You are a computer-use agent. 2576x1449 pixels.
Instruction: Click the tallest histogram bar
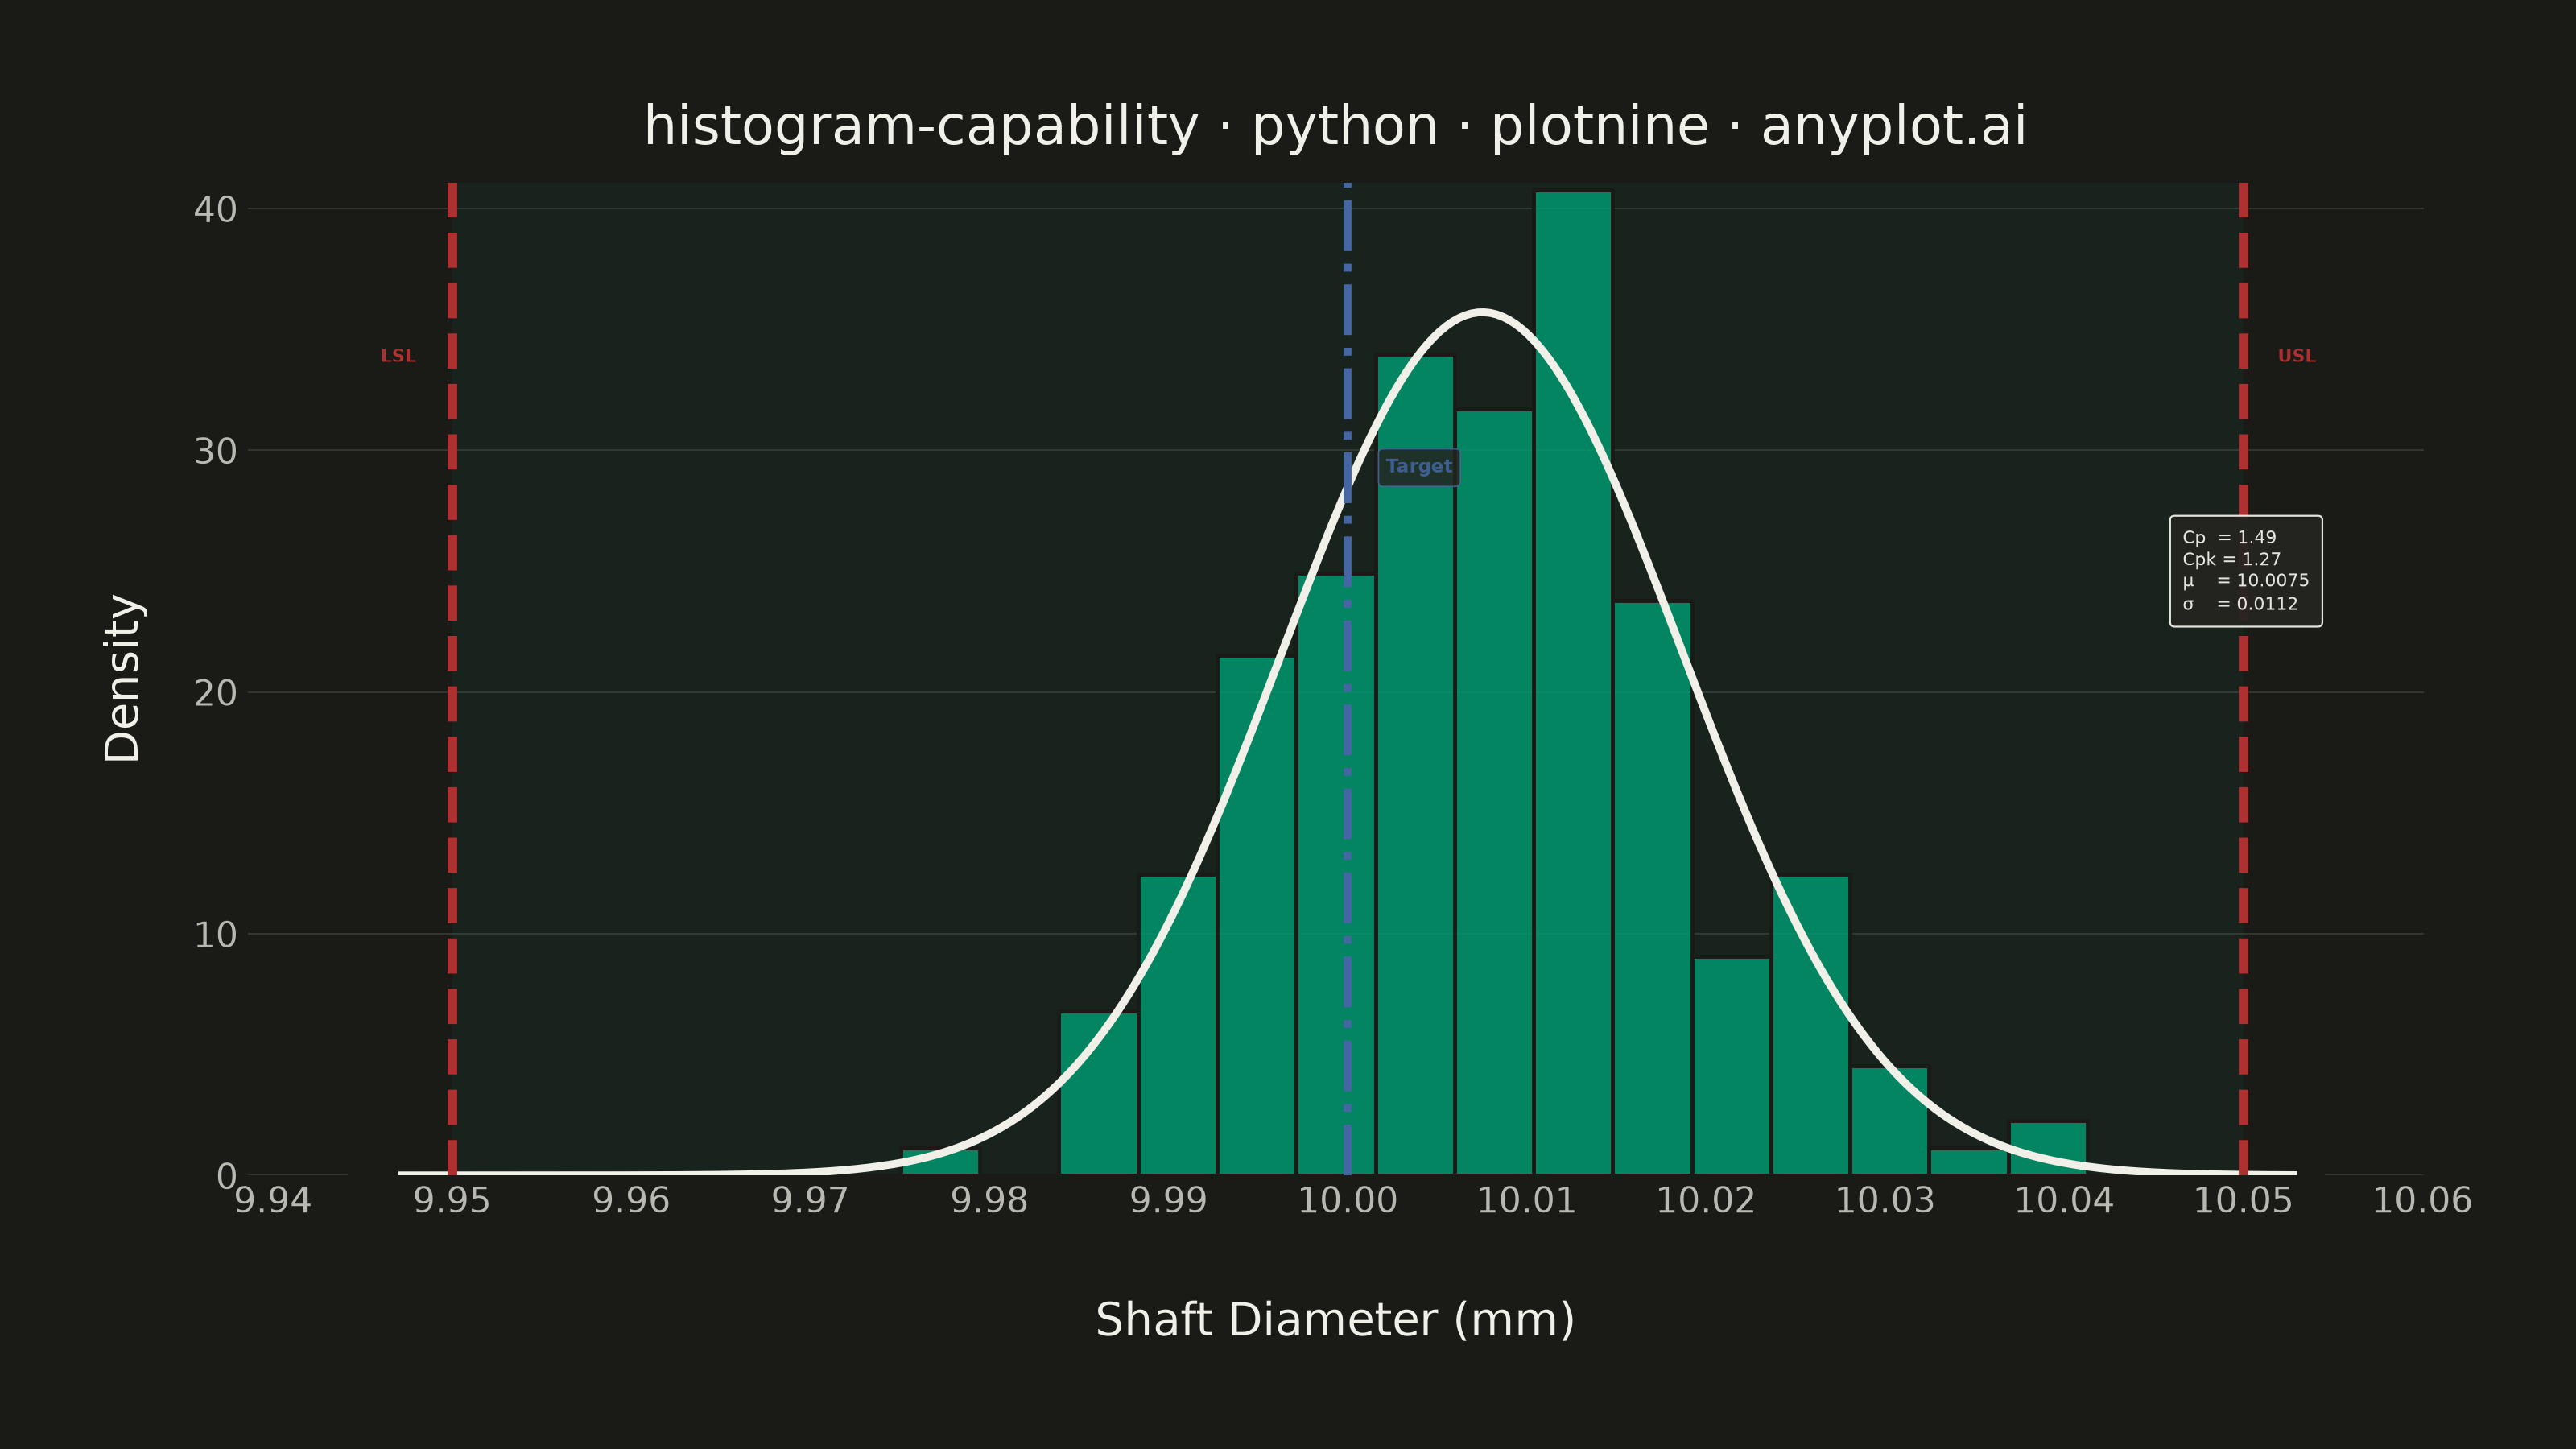point(1573,683)
